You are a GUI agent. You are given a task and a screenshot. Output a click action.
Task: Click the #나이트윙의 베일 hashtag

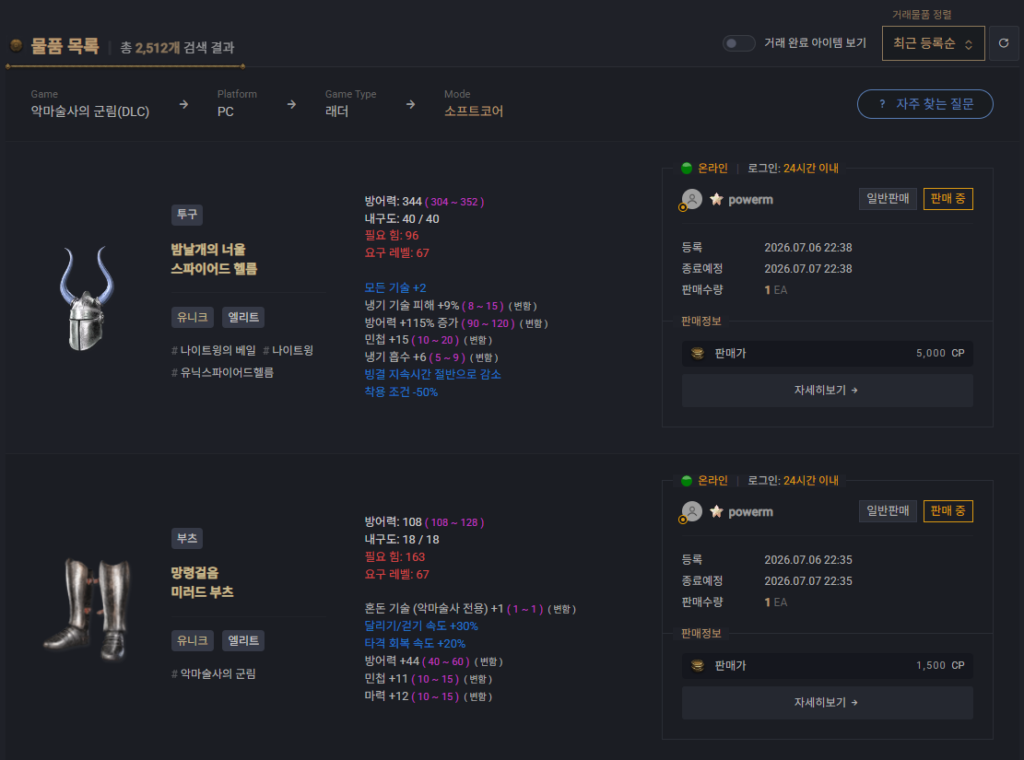click(x=213, y=351)
